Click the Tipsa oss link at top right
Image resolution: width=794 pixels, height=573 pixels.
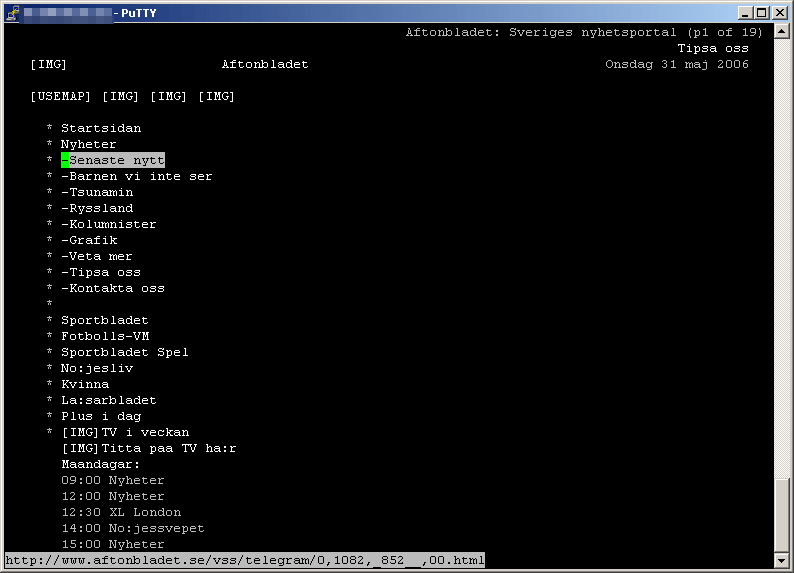(713, 49)
